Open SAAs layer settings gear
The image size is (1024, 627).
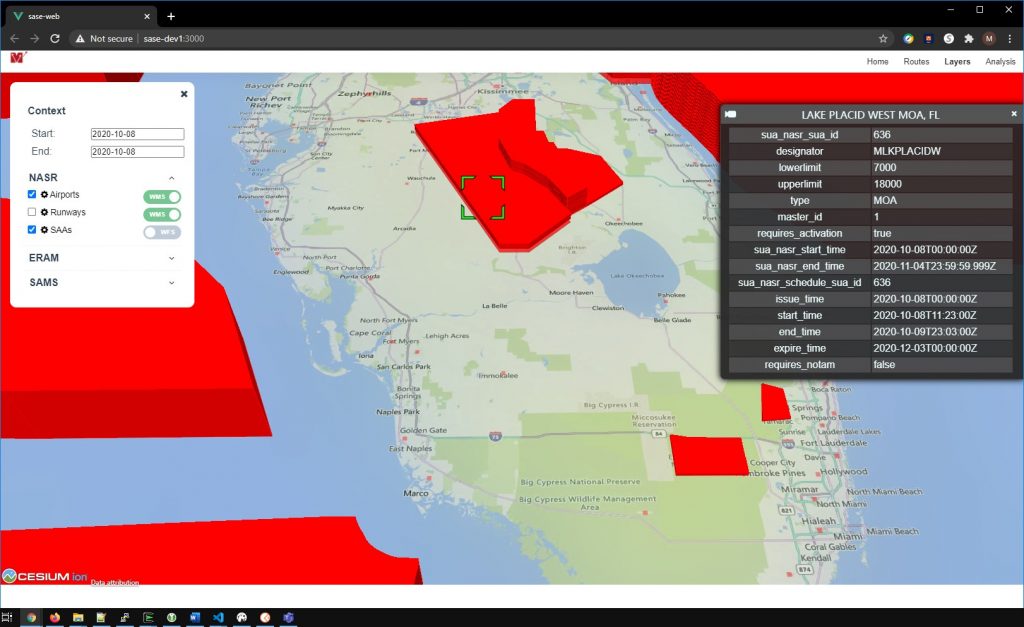44,230
